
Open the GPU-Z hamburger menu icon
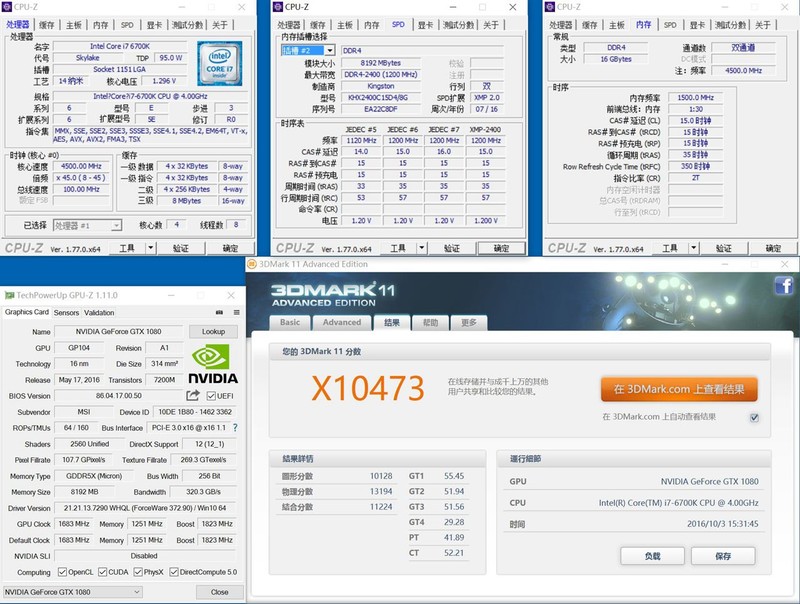(x=237, y=312)
